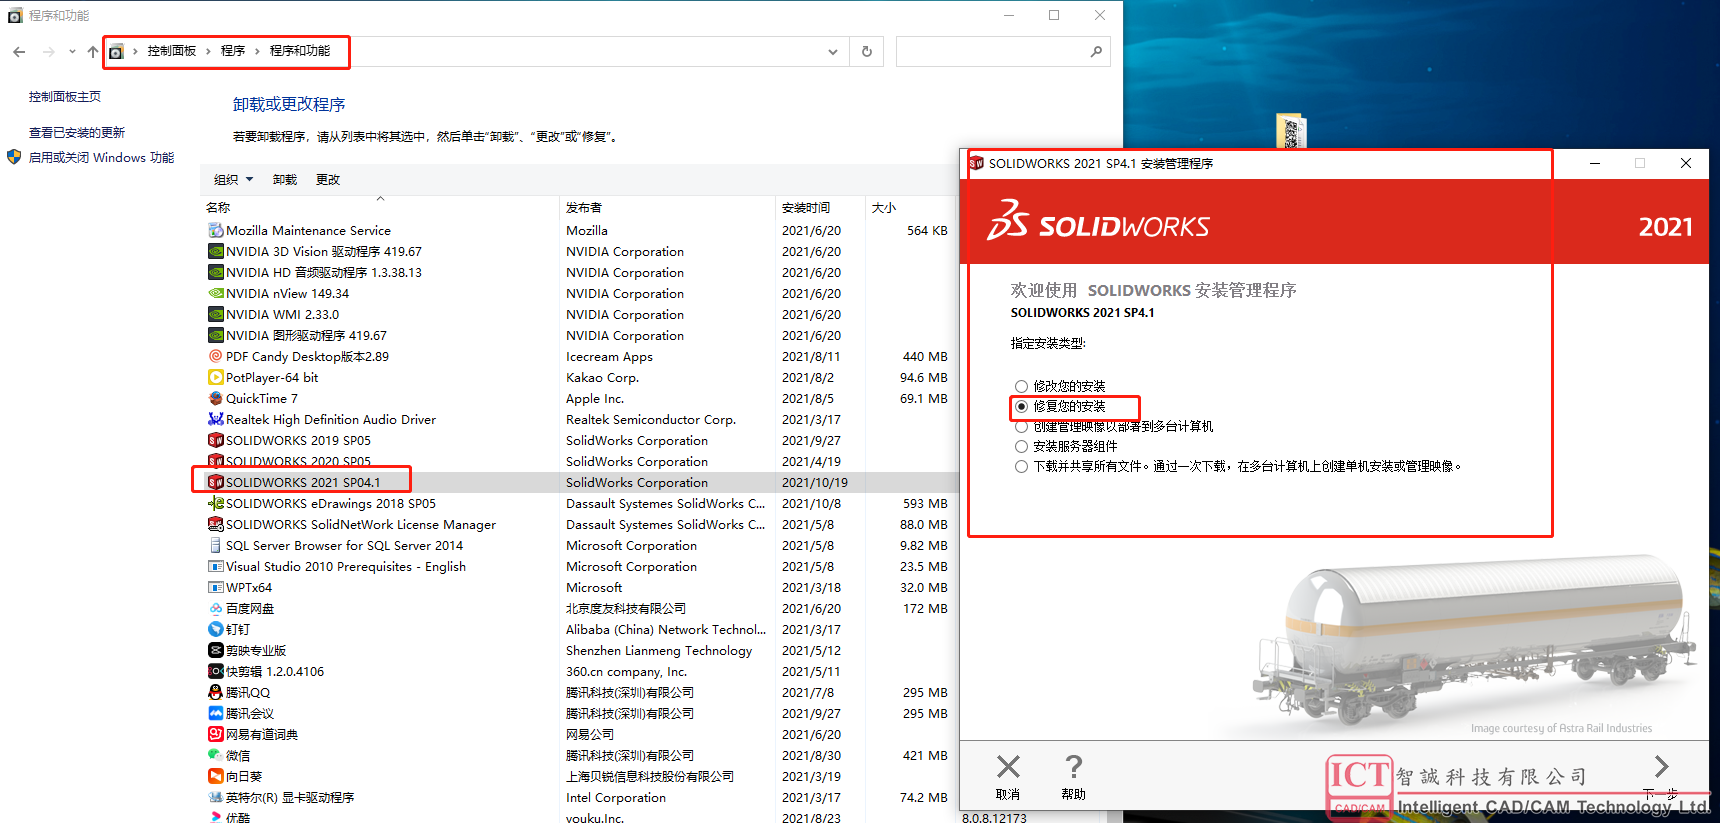Click the 腾讯QQ penguin icon
Viewport: 1720px width, 823px height.
[215, 692]
